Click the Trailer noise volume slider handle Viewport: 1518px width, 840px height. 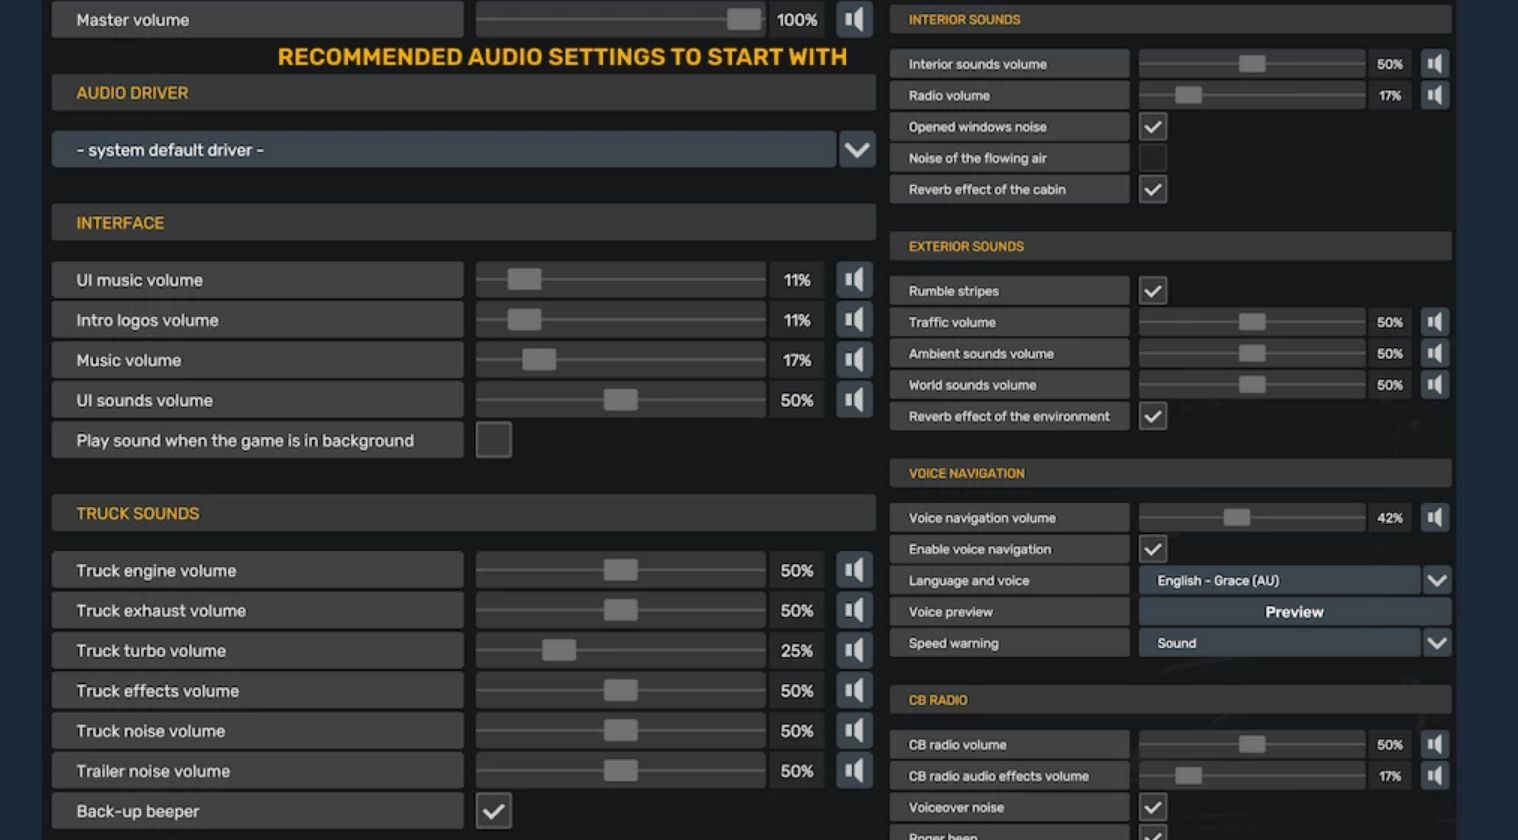[621, 771]
